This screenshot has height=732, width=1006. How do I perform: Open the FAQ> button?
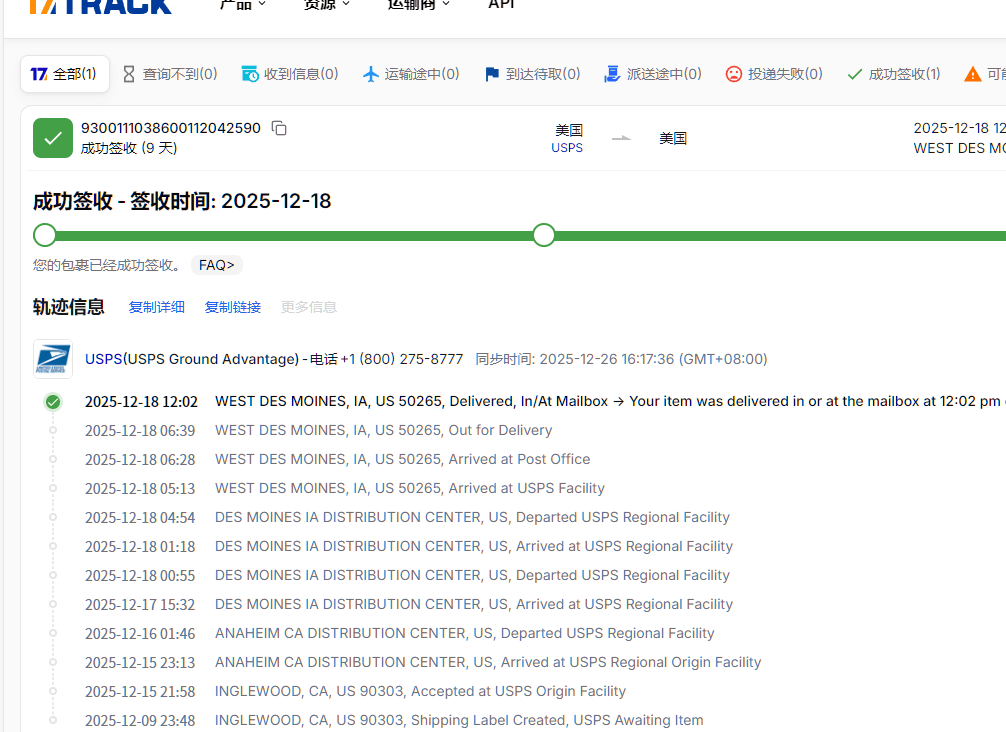click(x=217, y=266)
